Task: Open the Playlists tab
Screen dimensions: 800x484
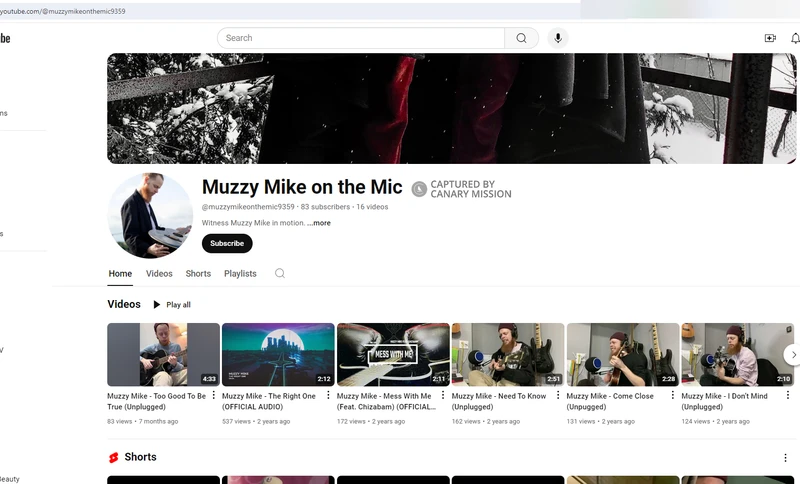Action: click(x=240, y=274)
